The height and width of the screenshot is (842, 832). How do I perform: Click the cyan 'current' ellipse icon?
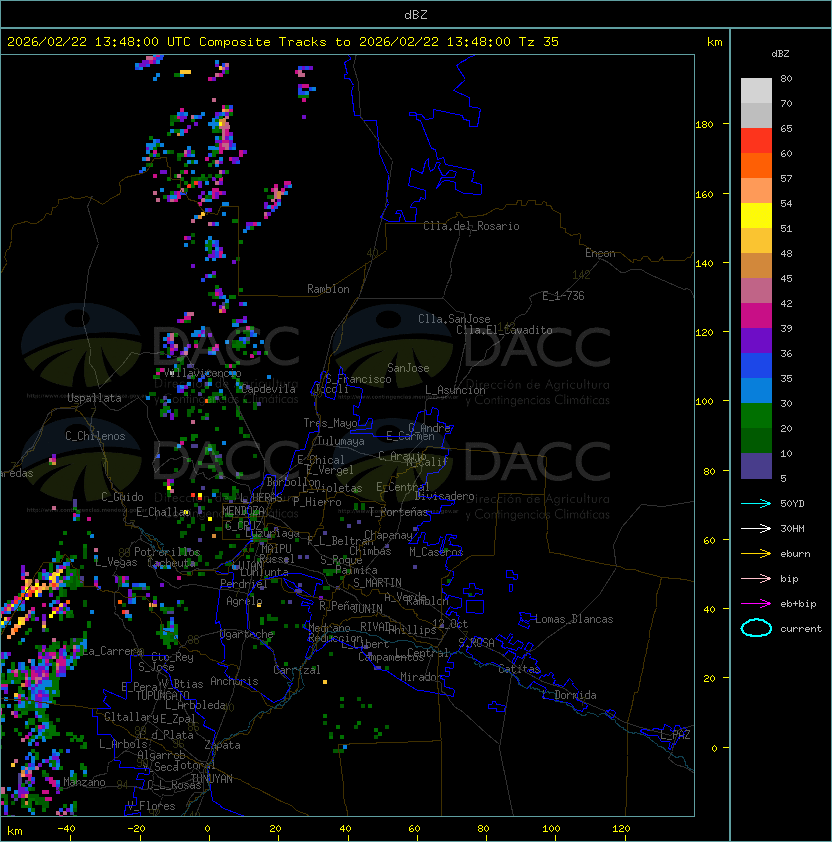coord(756,628)
